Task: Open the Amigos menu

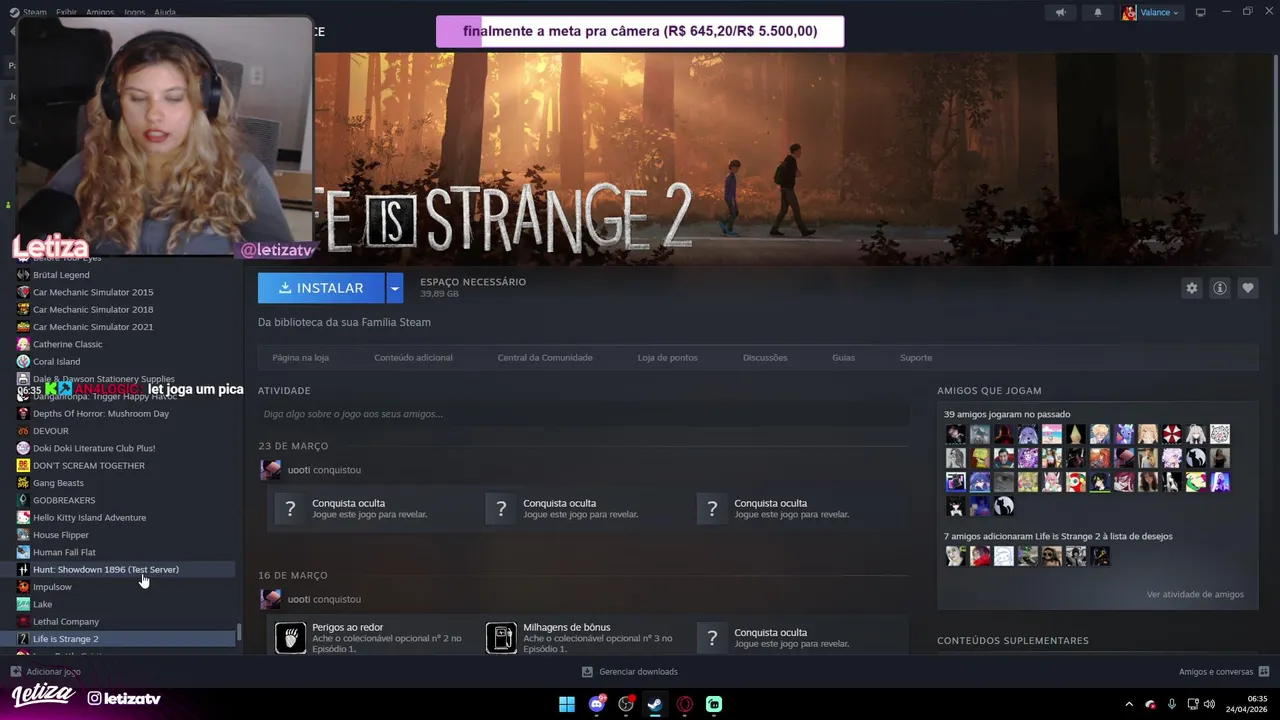Action: pos(100,12)
